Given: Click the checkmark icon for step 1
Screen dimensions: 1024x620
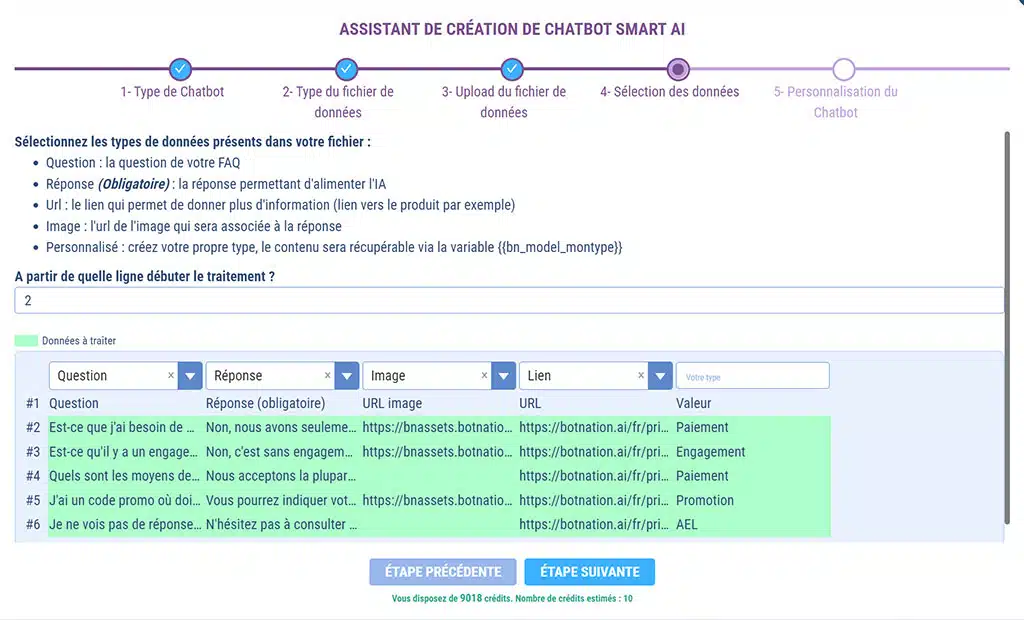Looking at the screenshot, I should (x=180, y=69).
